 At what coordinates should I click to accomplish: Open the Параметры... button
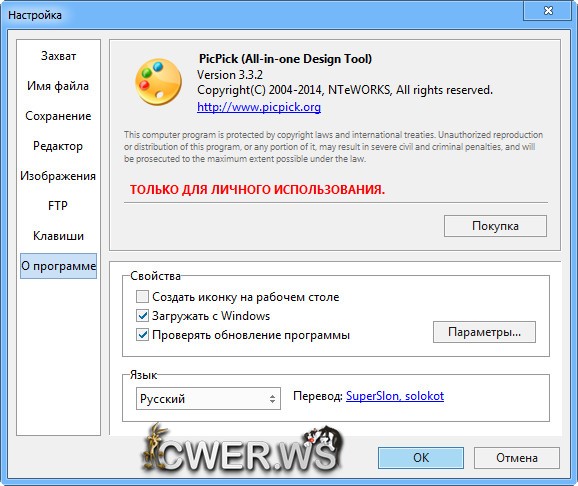pos(484,332)
